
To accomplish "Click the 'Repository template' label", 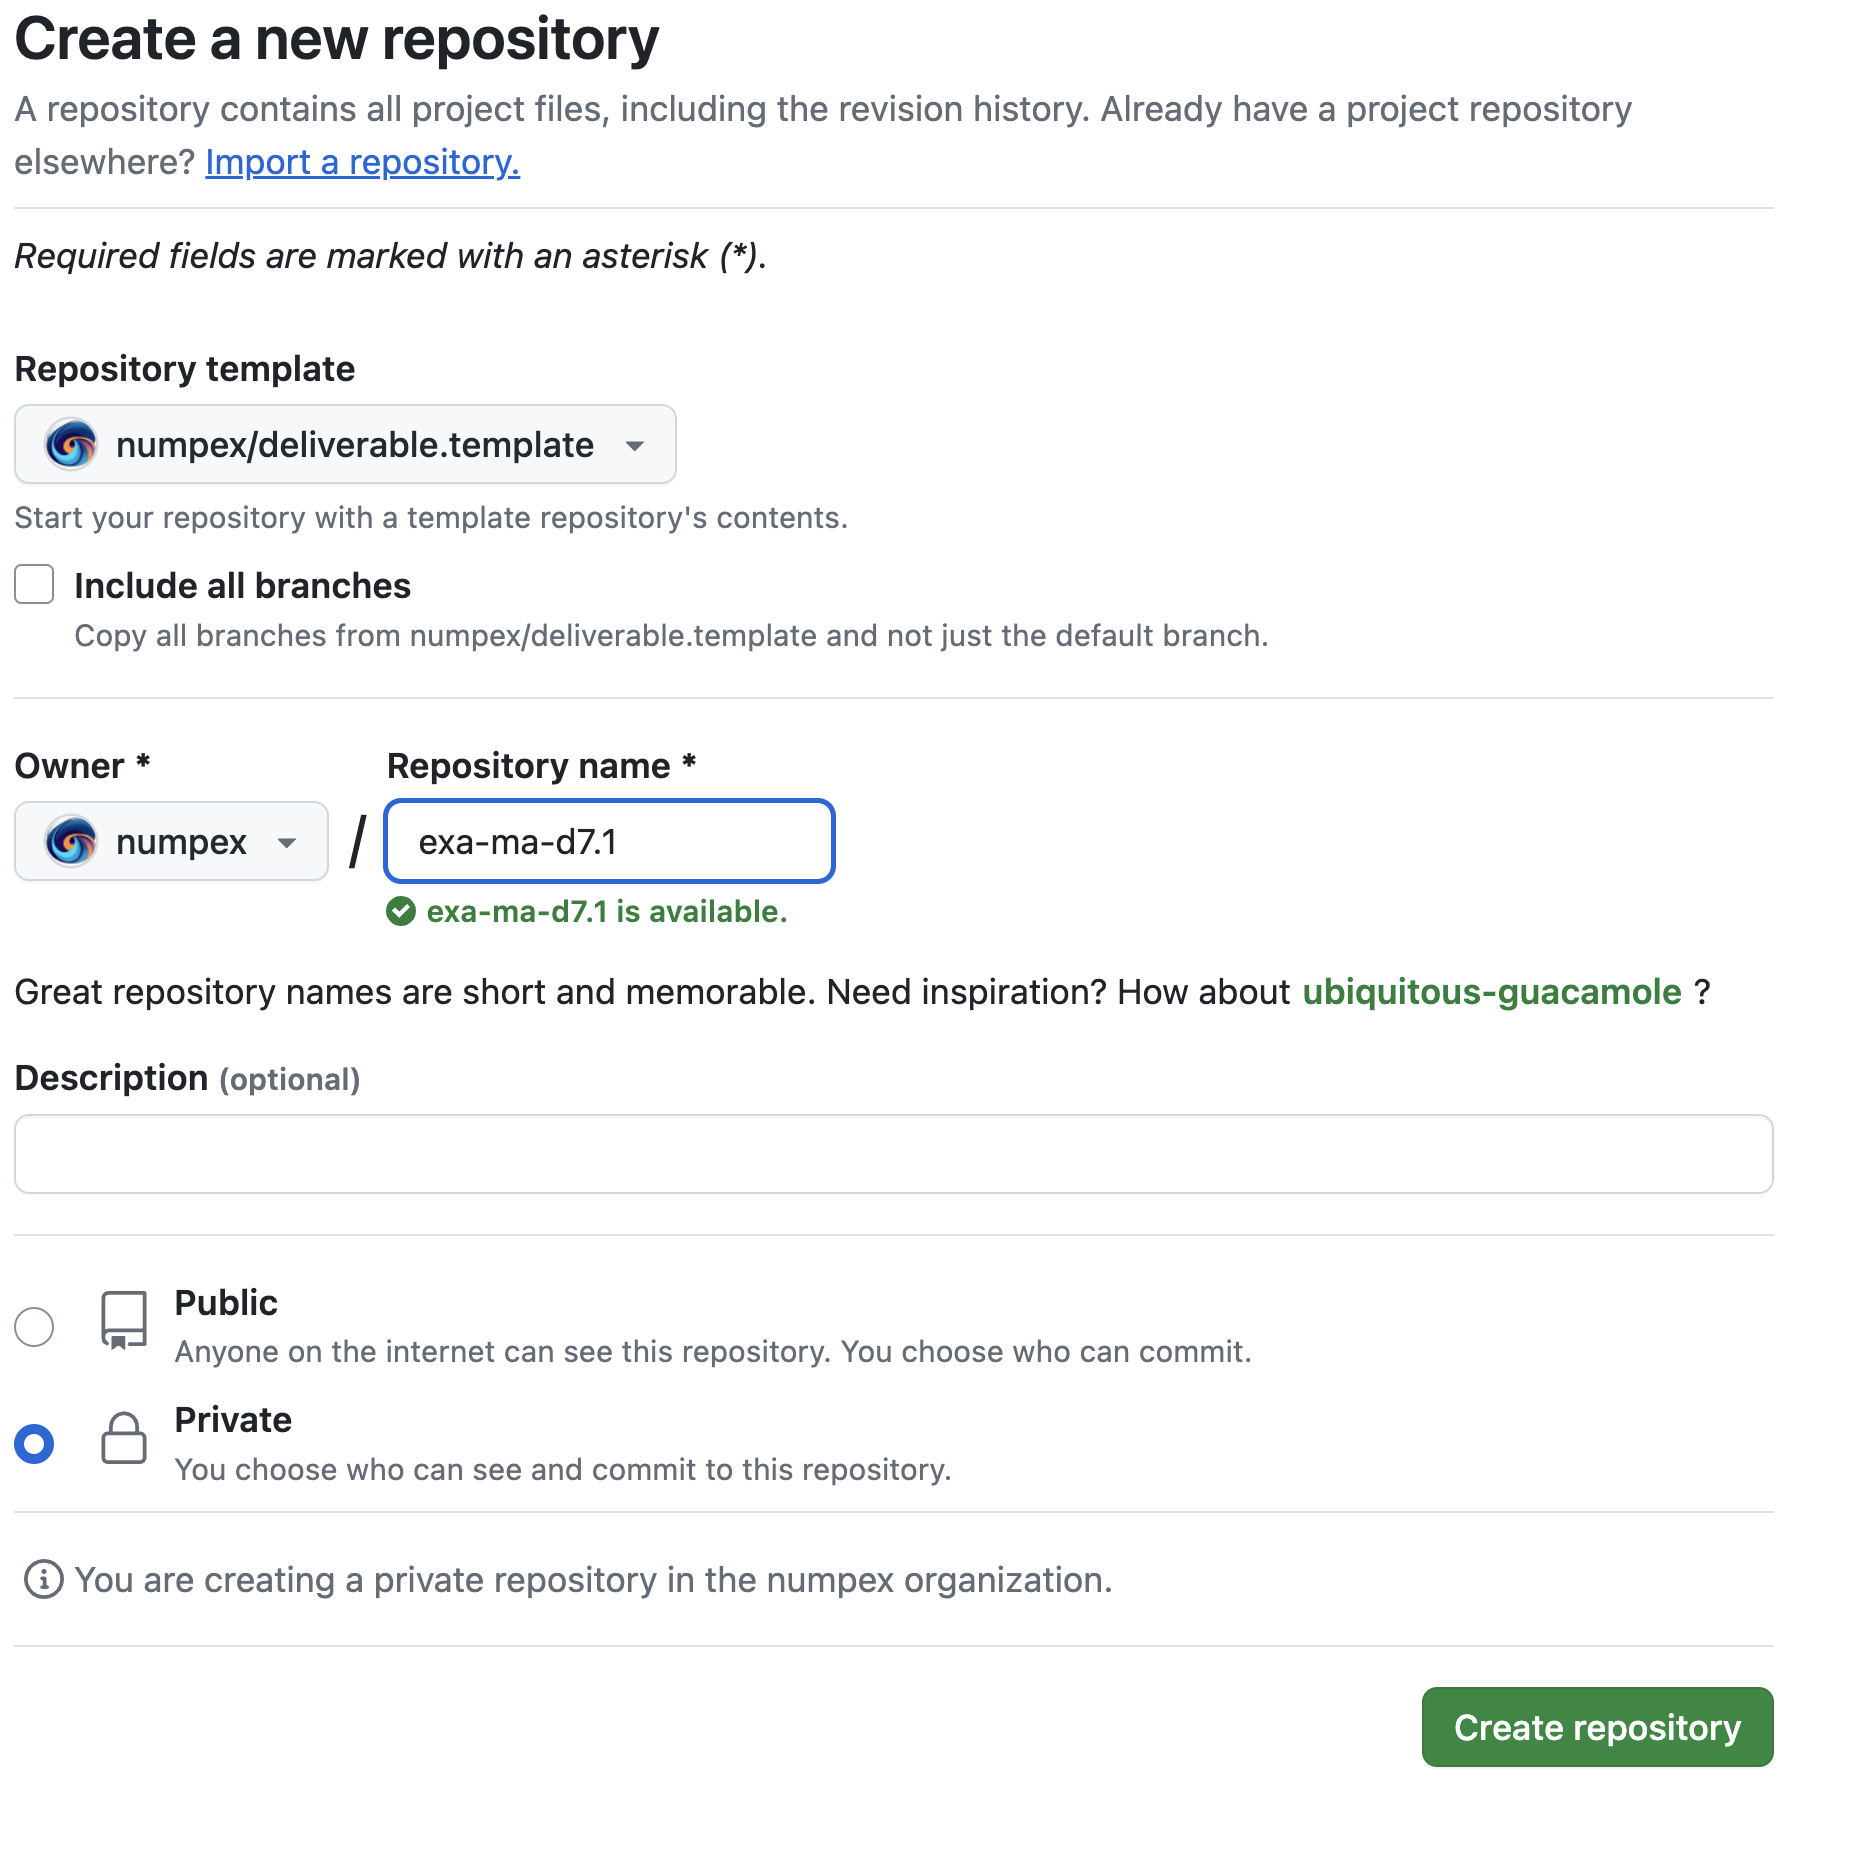I will click(185, 369).
